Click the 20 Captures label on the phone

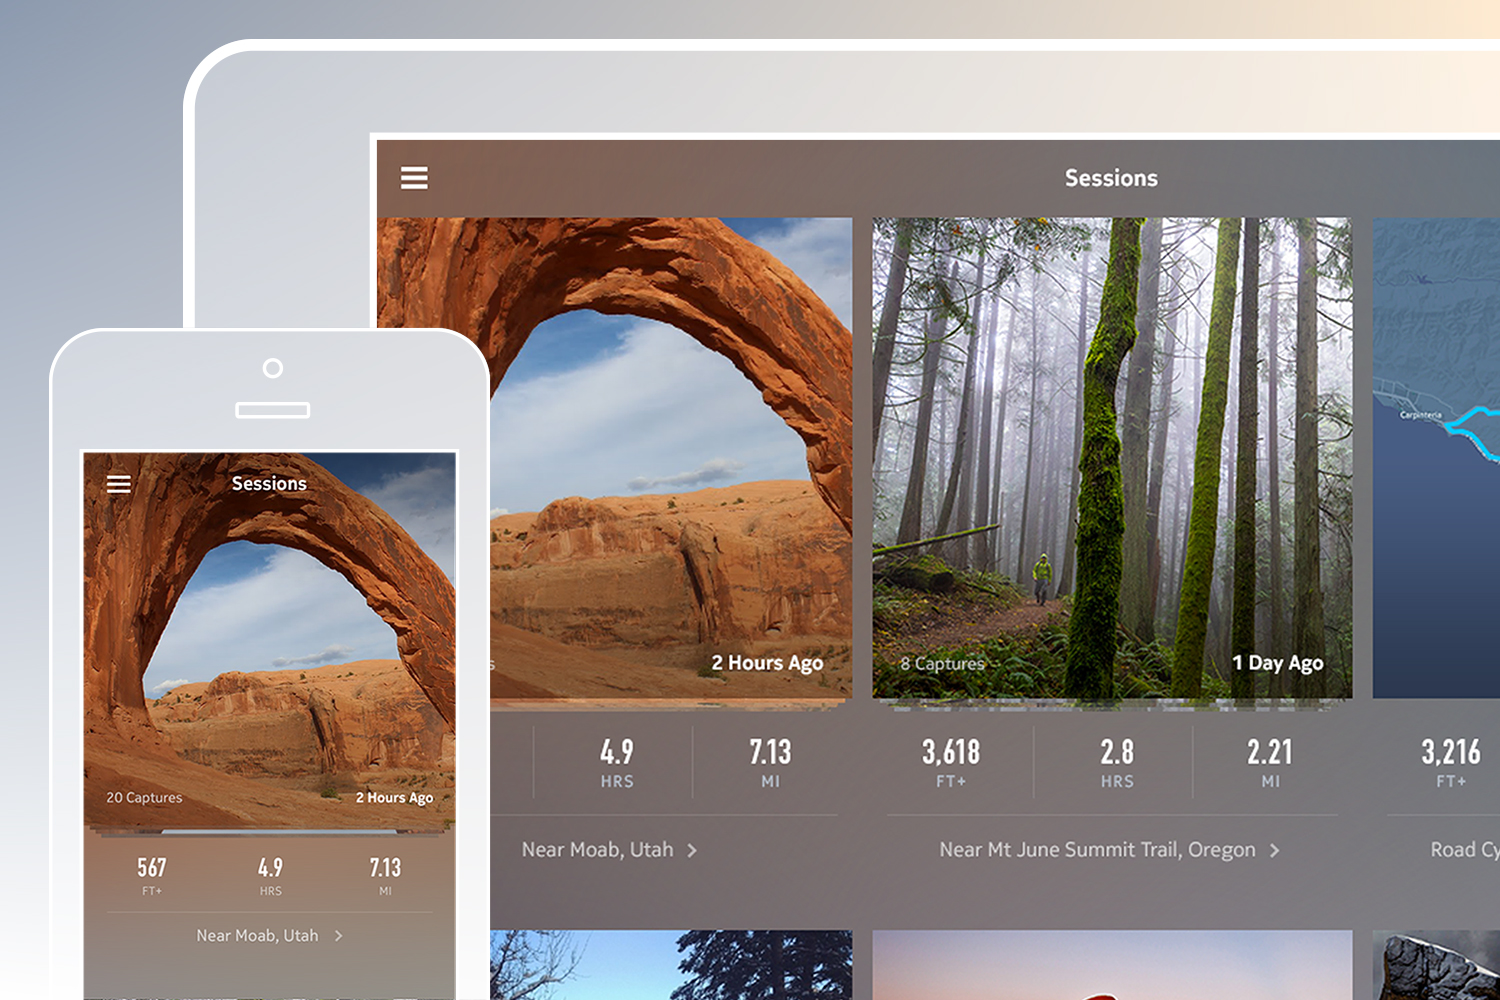144,797
